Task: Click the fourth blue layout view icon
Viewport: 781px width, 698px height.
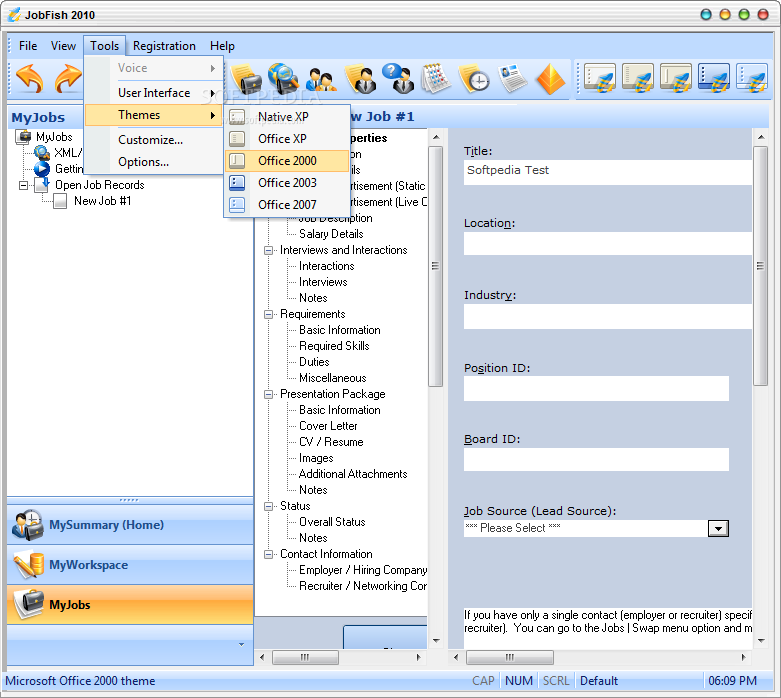Action: click(x=714, y=78)
